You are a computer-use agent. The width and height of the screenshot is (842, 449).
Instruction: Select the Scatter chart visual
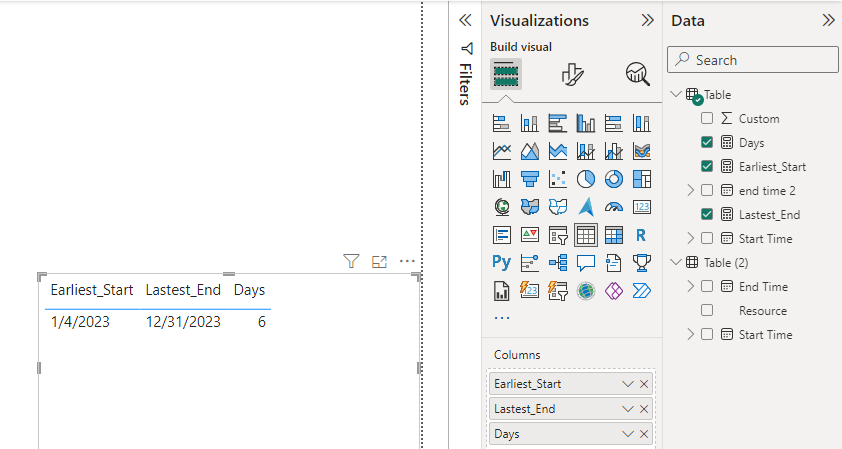click(557, 179)
